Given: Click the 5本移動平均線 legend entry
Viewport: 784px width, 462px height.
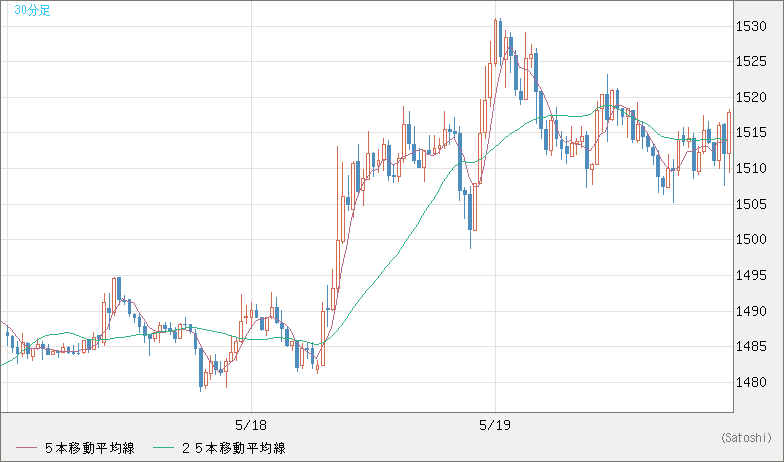Looking at the screenshot, I should tap(90, 448).
